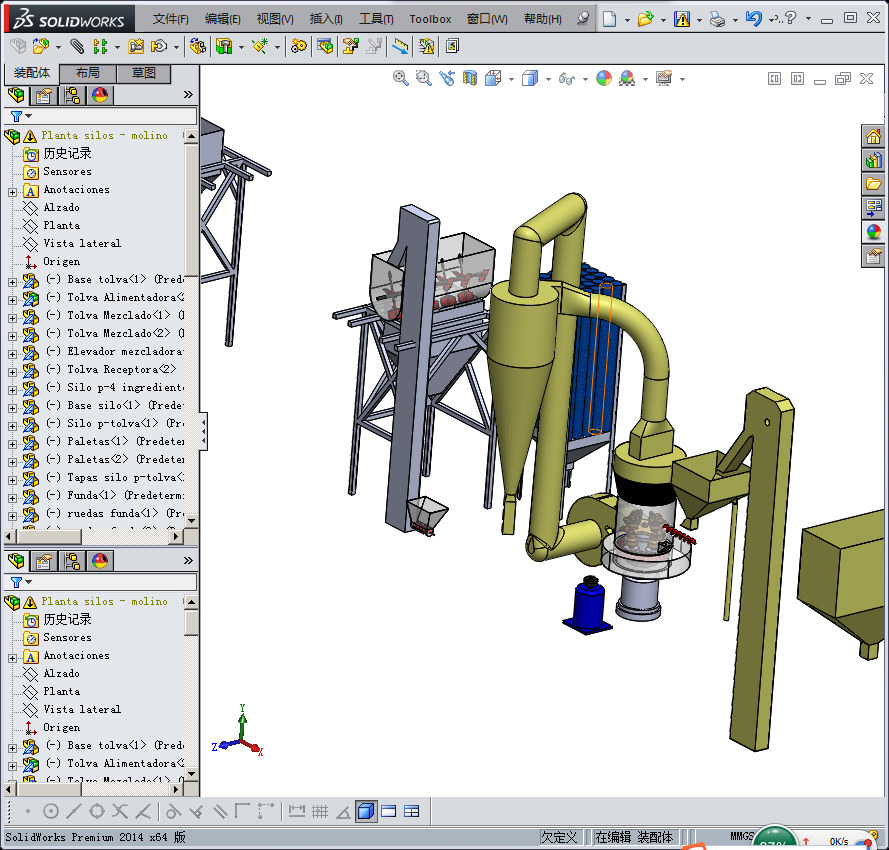Click the Print icon in the toolbar
The image size is (889, 850).
click(x=717, y=18)
